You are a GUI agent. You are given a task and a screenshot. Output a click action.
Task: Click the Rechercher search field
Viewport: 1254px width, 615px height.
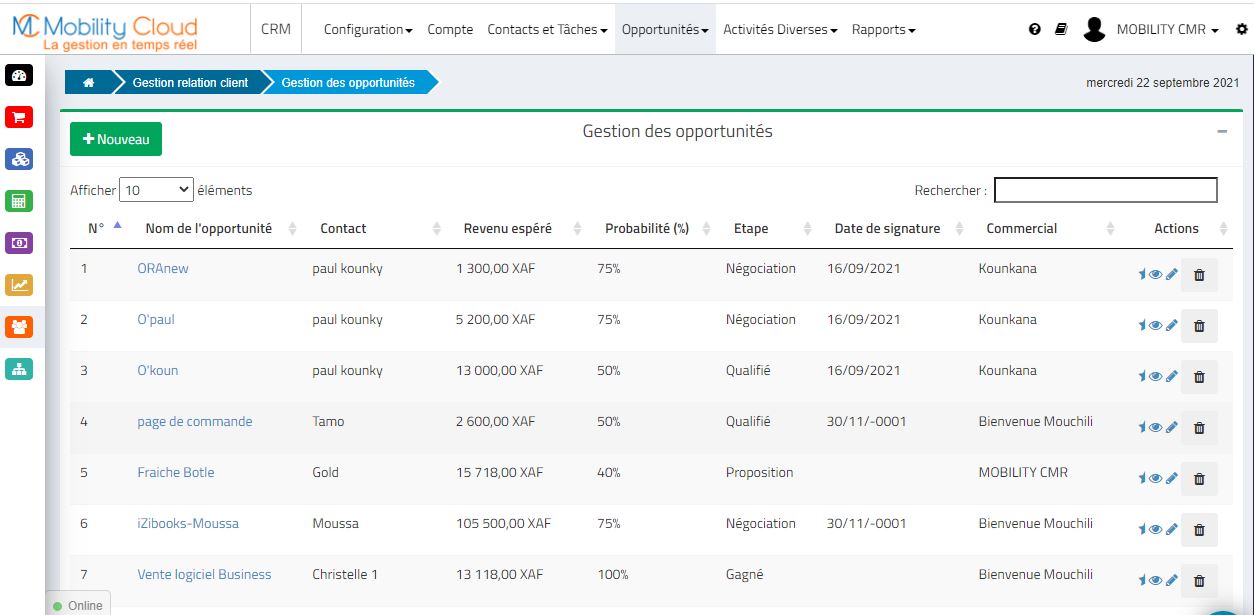[1105, 190]
